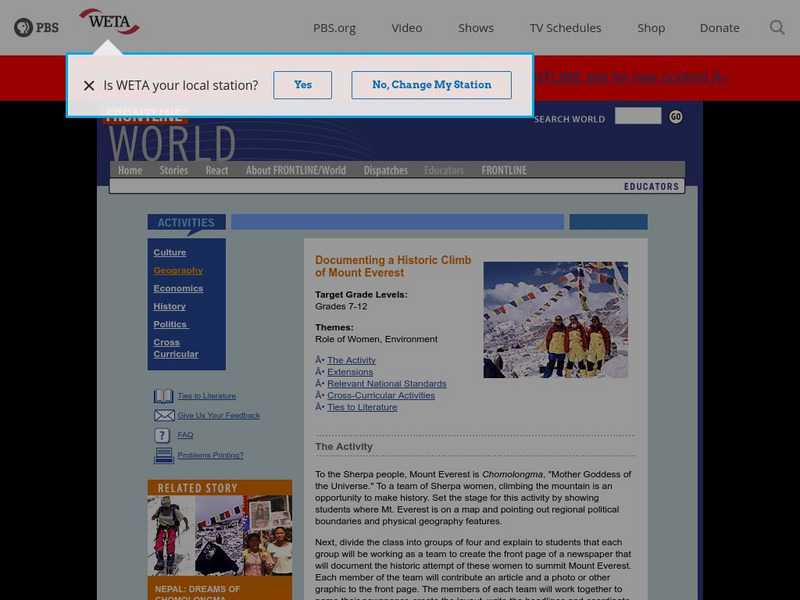Dismiss the local station popup with X
800x600 pixels.
coord(89,85)
